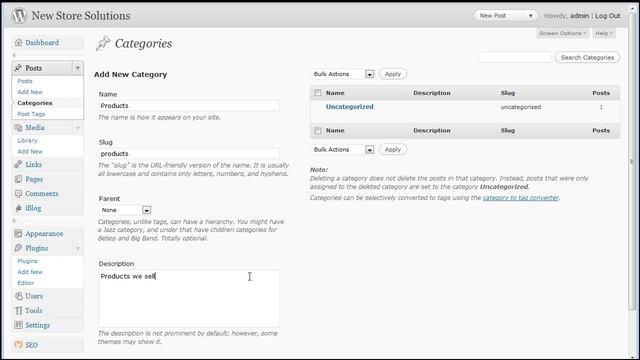
Task: Open Add New under Posts
Action: pos(30,92)
